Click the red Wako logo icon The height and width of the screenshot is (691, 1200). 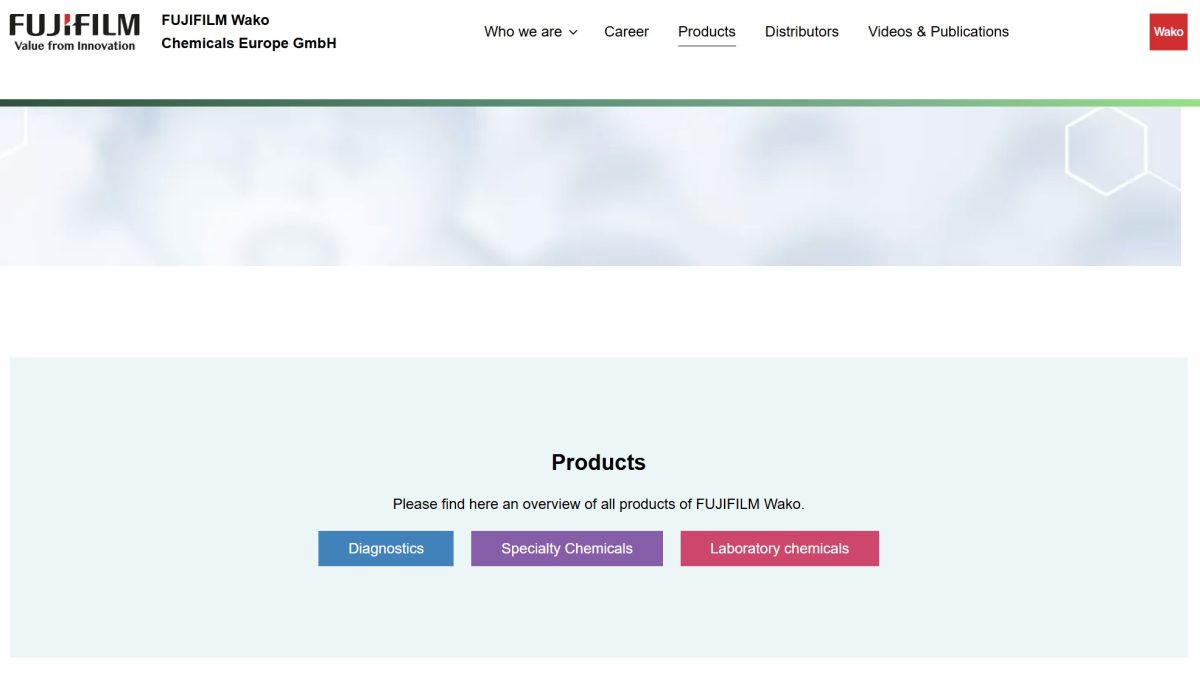pyautogui.click(x=1168, y=32)
